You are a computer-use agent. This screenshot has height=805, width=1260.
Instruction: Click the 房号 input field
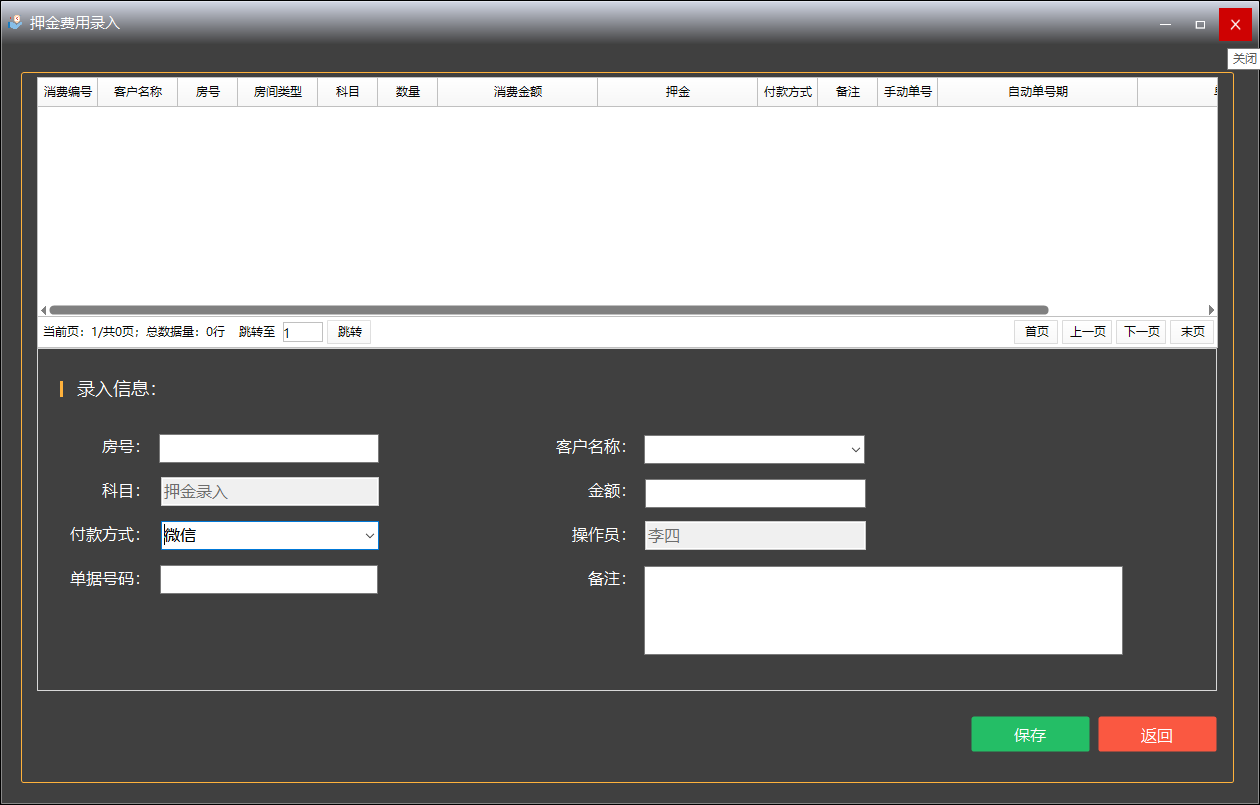(x=269, y=449)
